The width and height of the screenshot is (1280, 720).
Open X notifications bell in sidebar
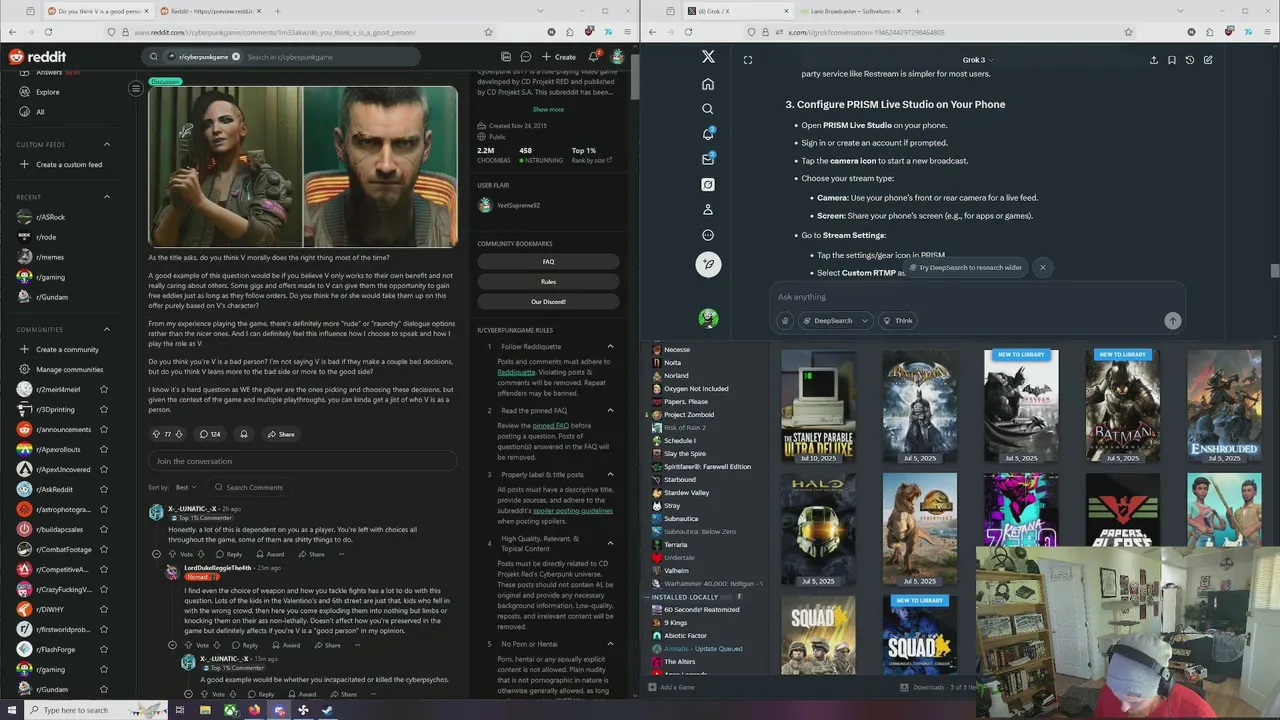pos(708,134)
